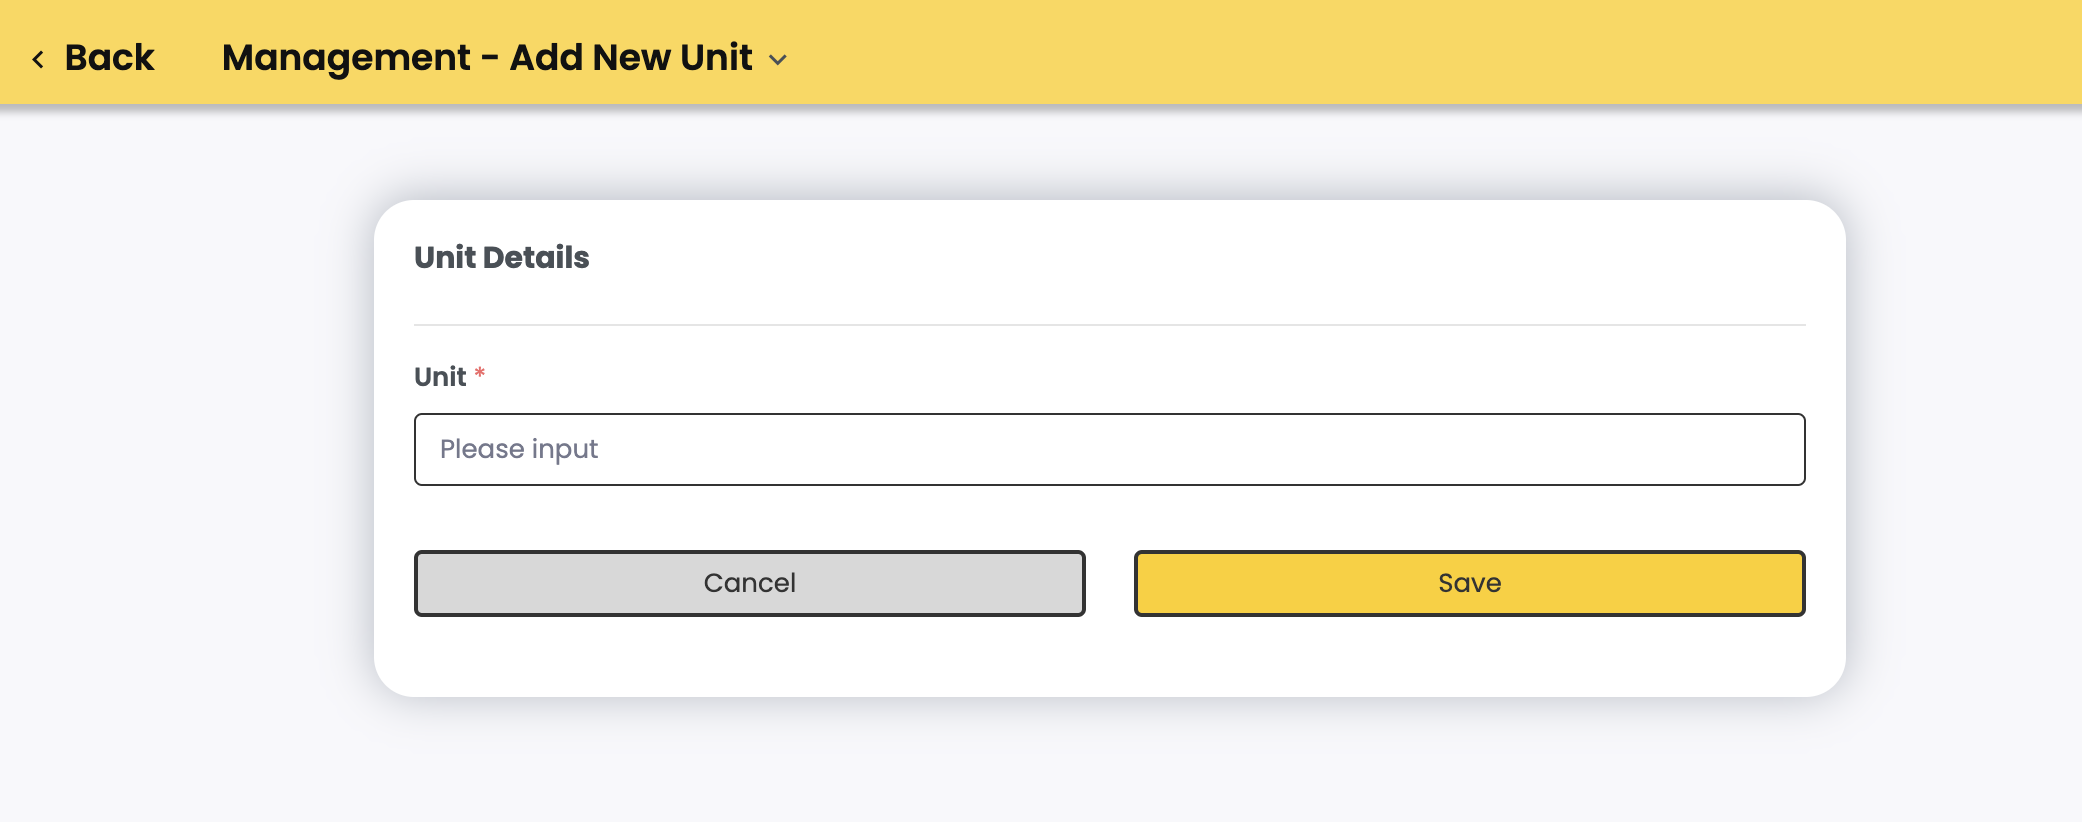
Task: Expand the chevron beside Add New Unit
Action: [x=778, y=60]
